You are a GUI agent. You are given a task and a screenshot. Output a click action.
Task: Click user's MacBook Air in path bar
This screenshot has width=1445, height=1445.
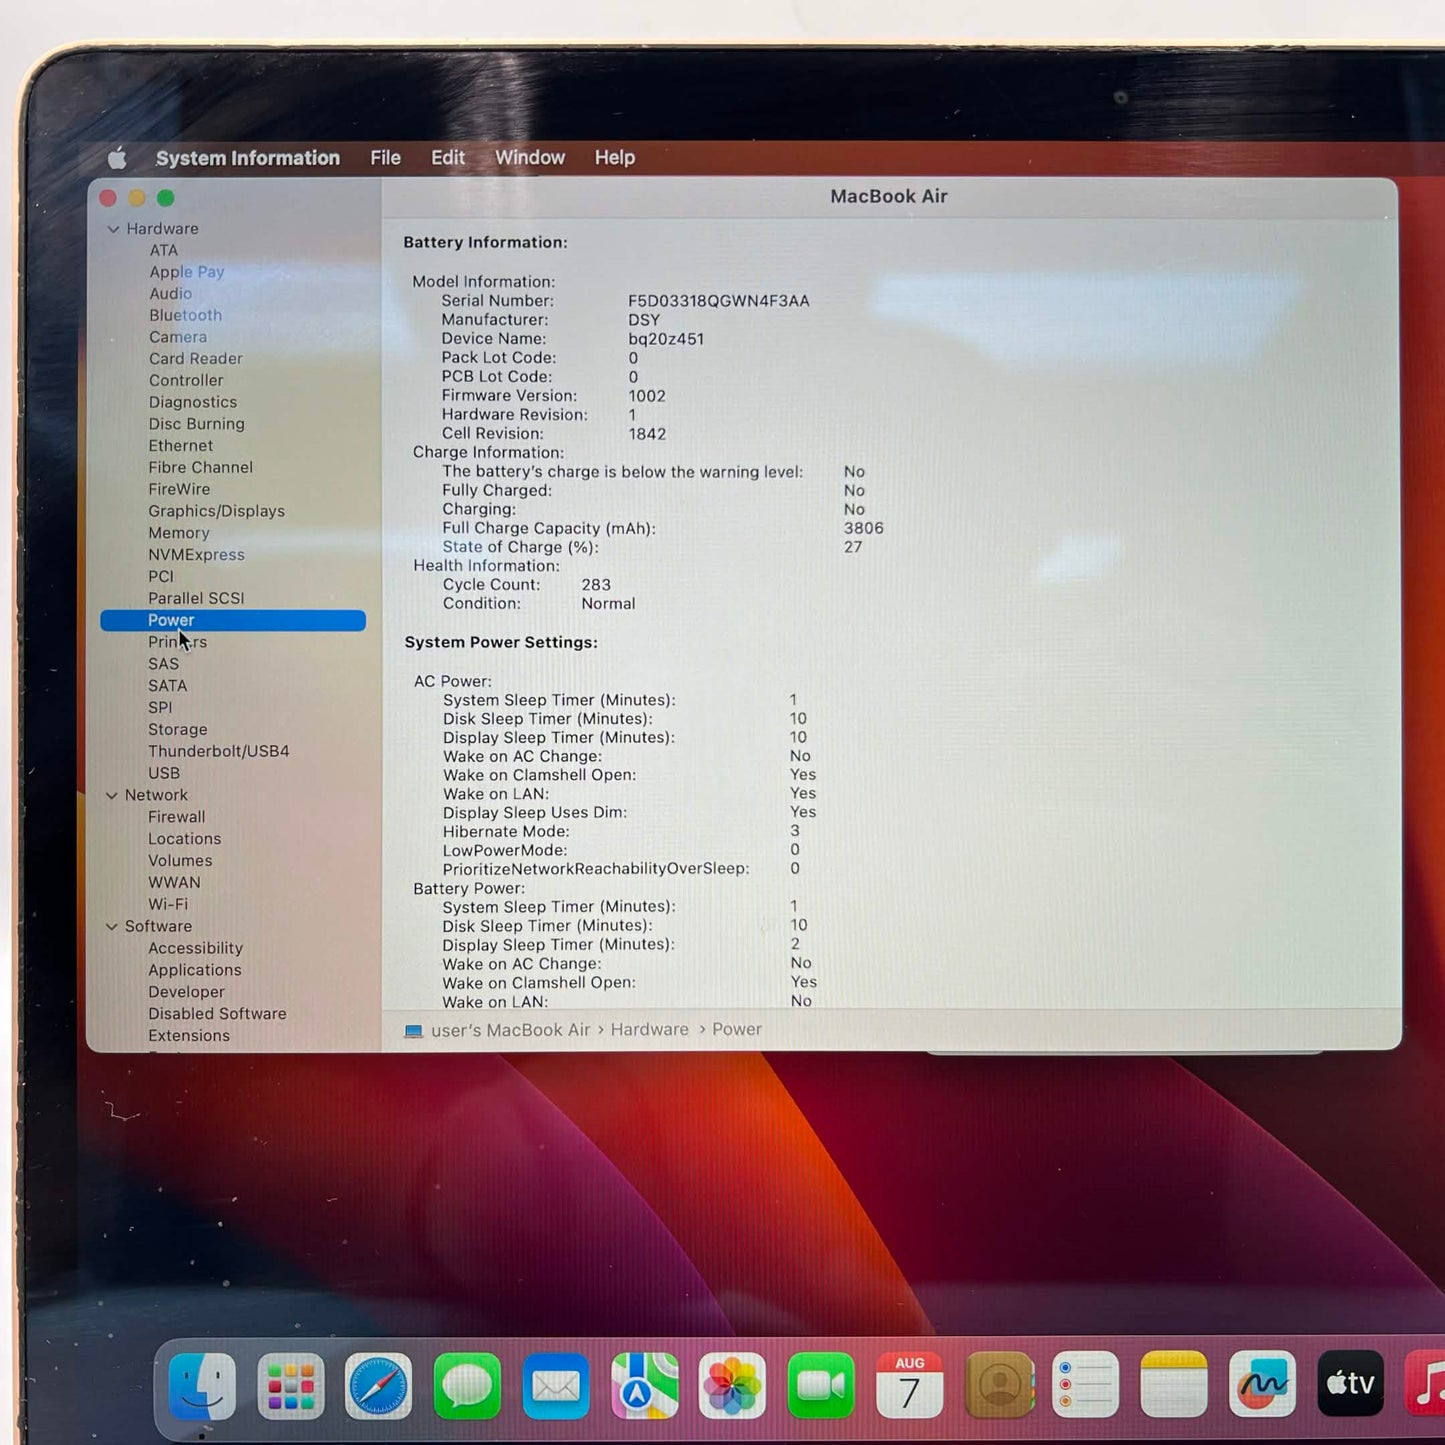click(511, 1031)
